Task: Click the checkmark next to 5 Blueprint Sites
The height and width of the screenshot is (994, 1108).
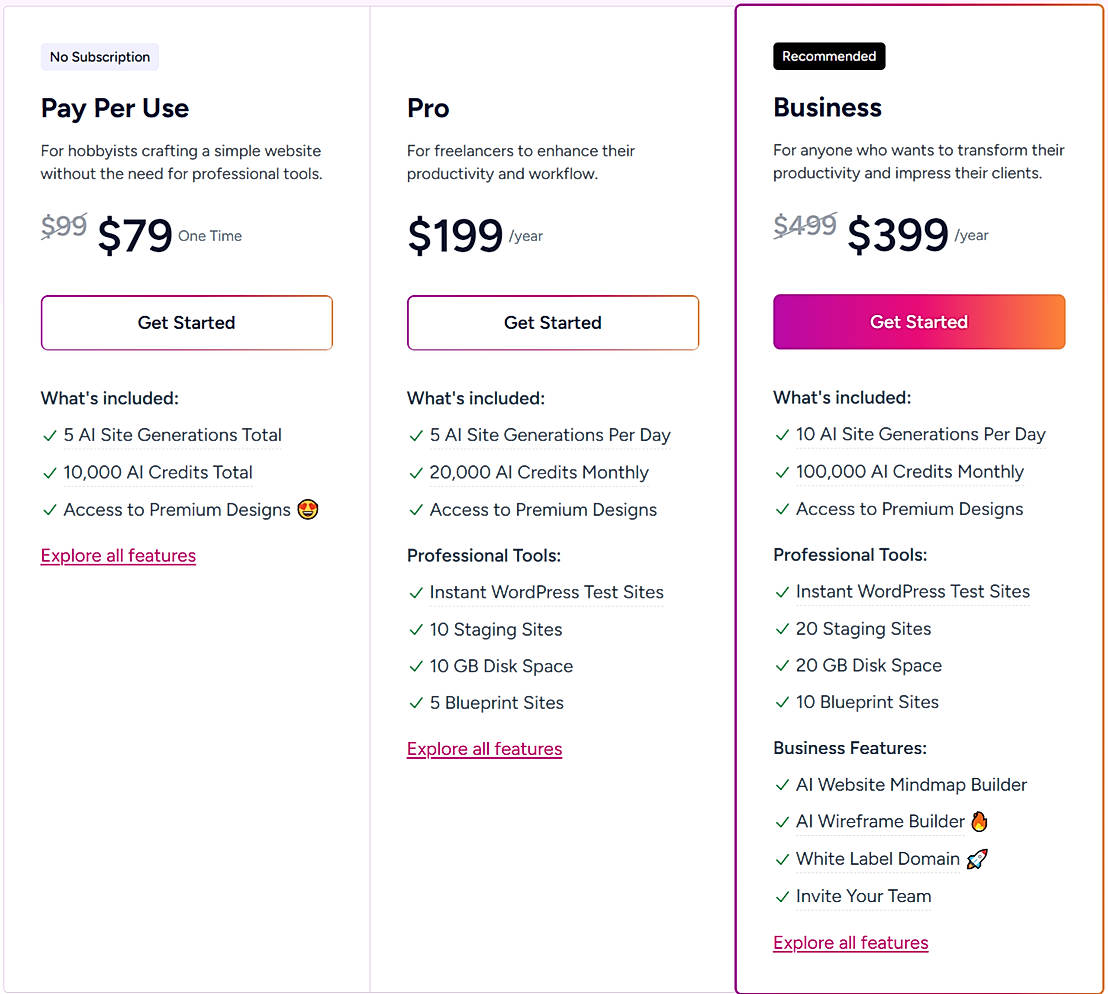Action: [416, 704]
